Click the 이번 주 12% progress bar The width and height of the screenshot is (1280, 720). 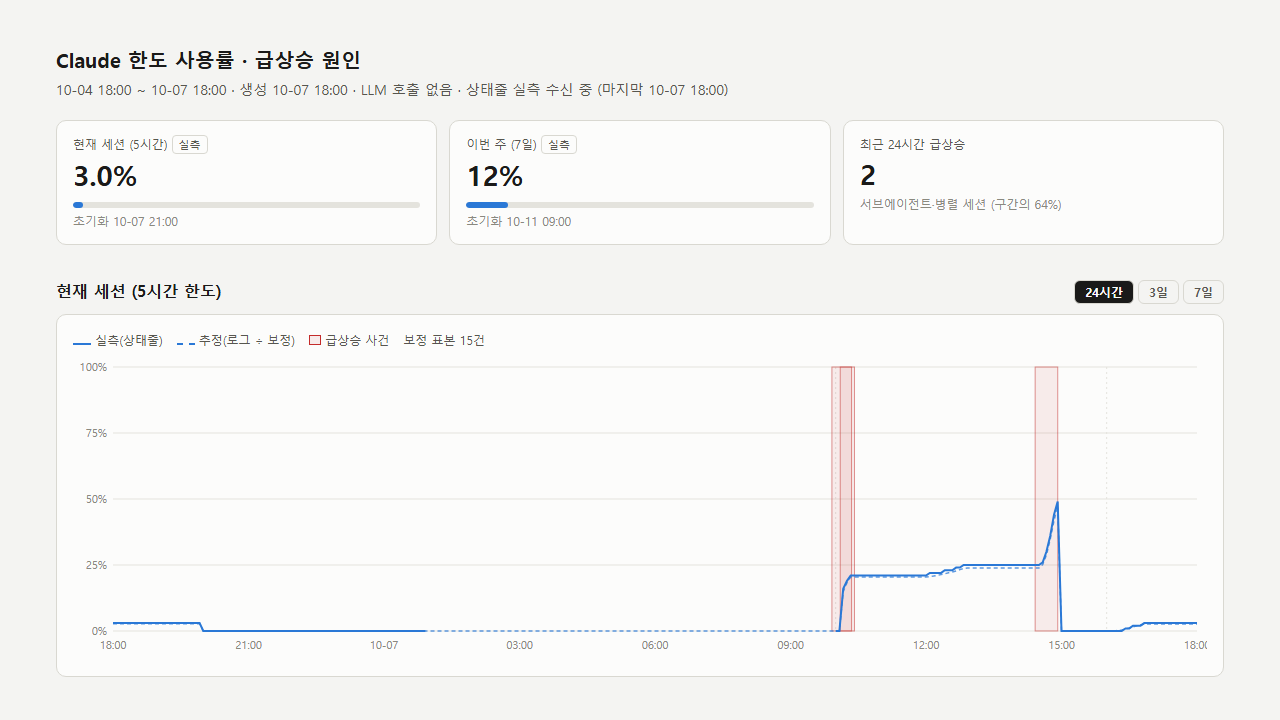coord(640,205)
